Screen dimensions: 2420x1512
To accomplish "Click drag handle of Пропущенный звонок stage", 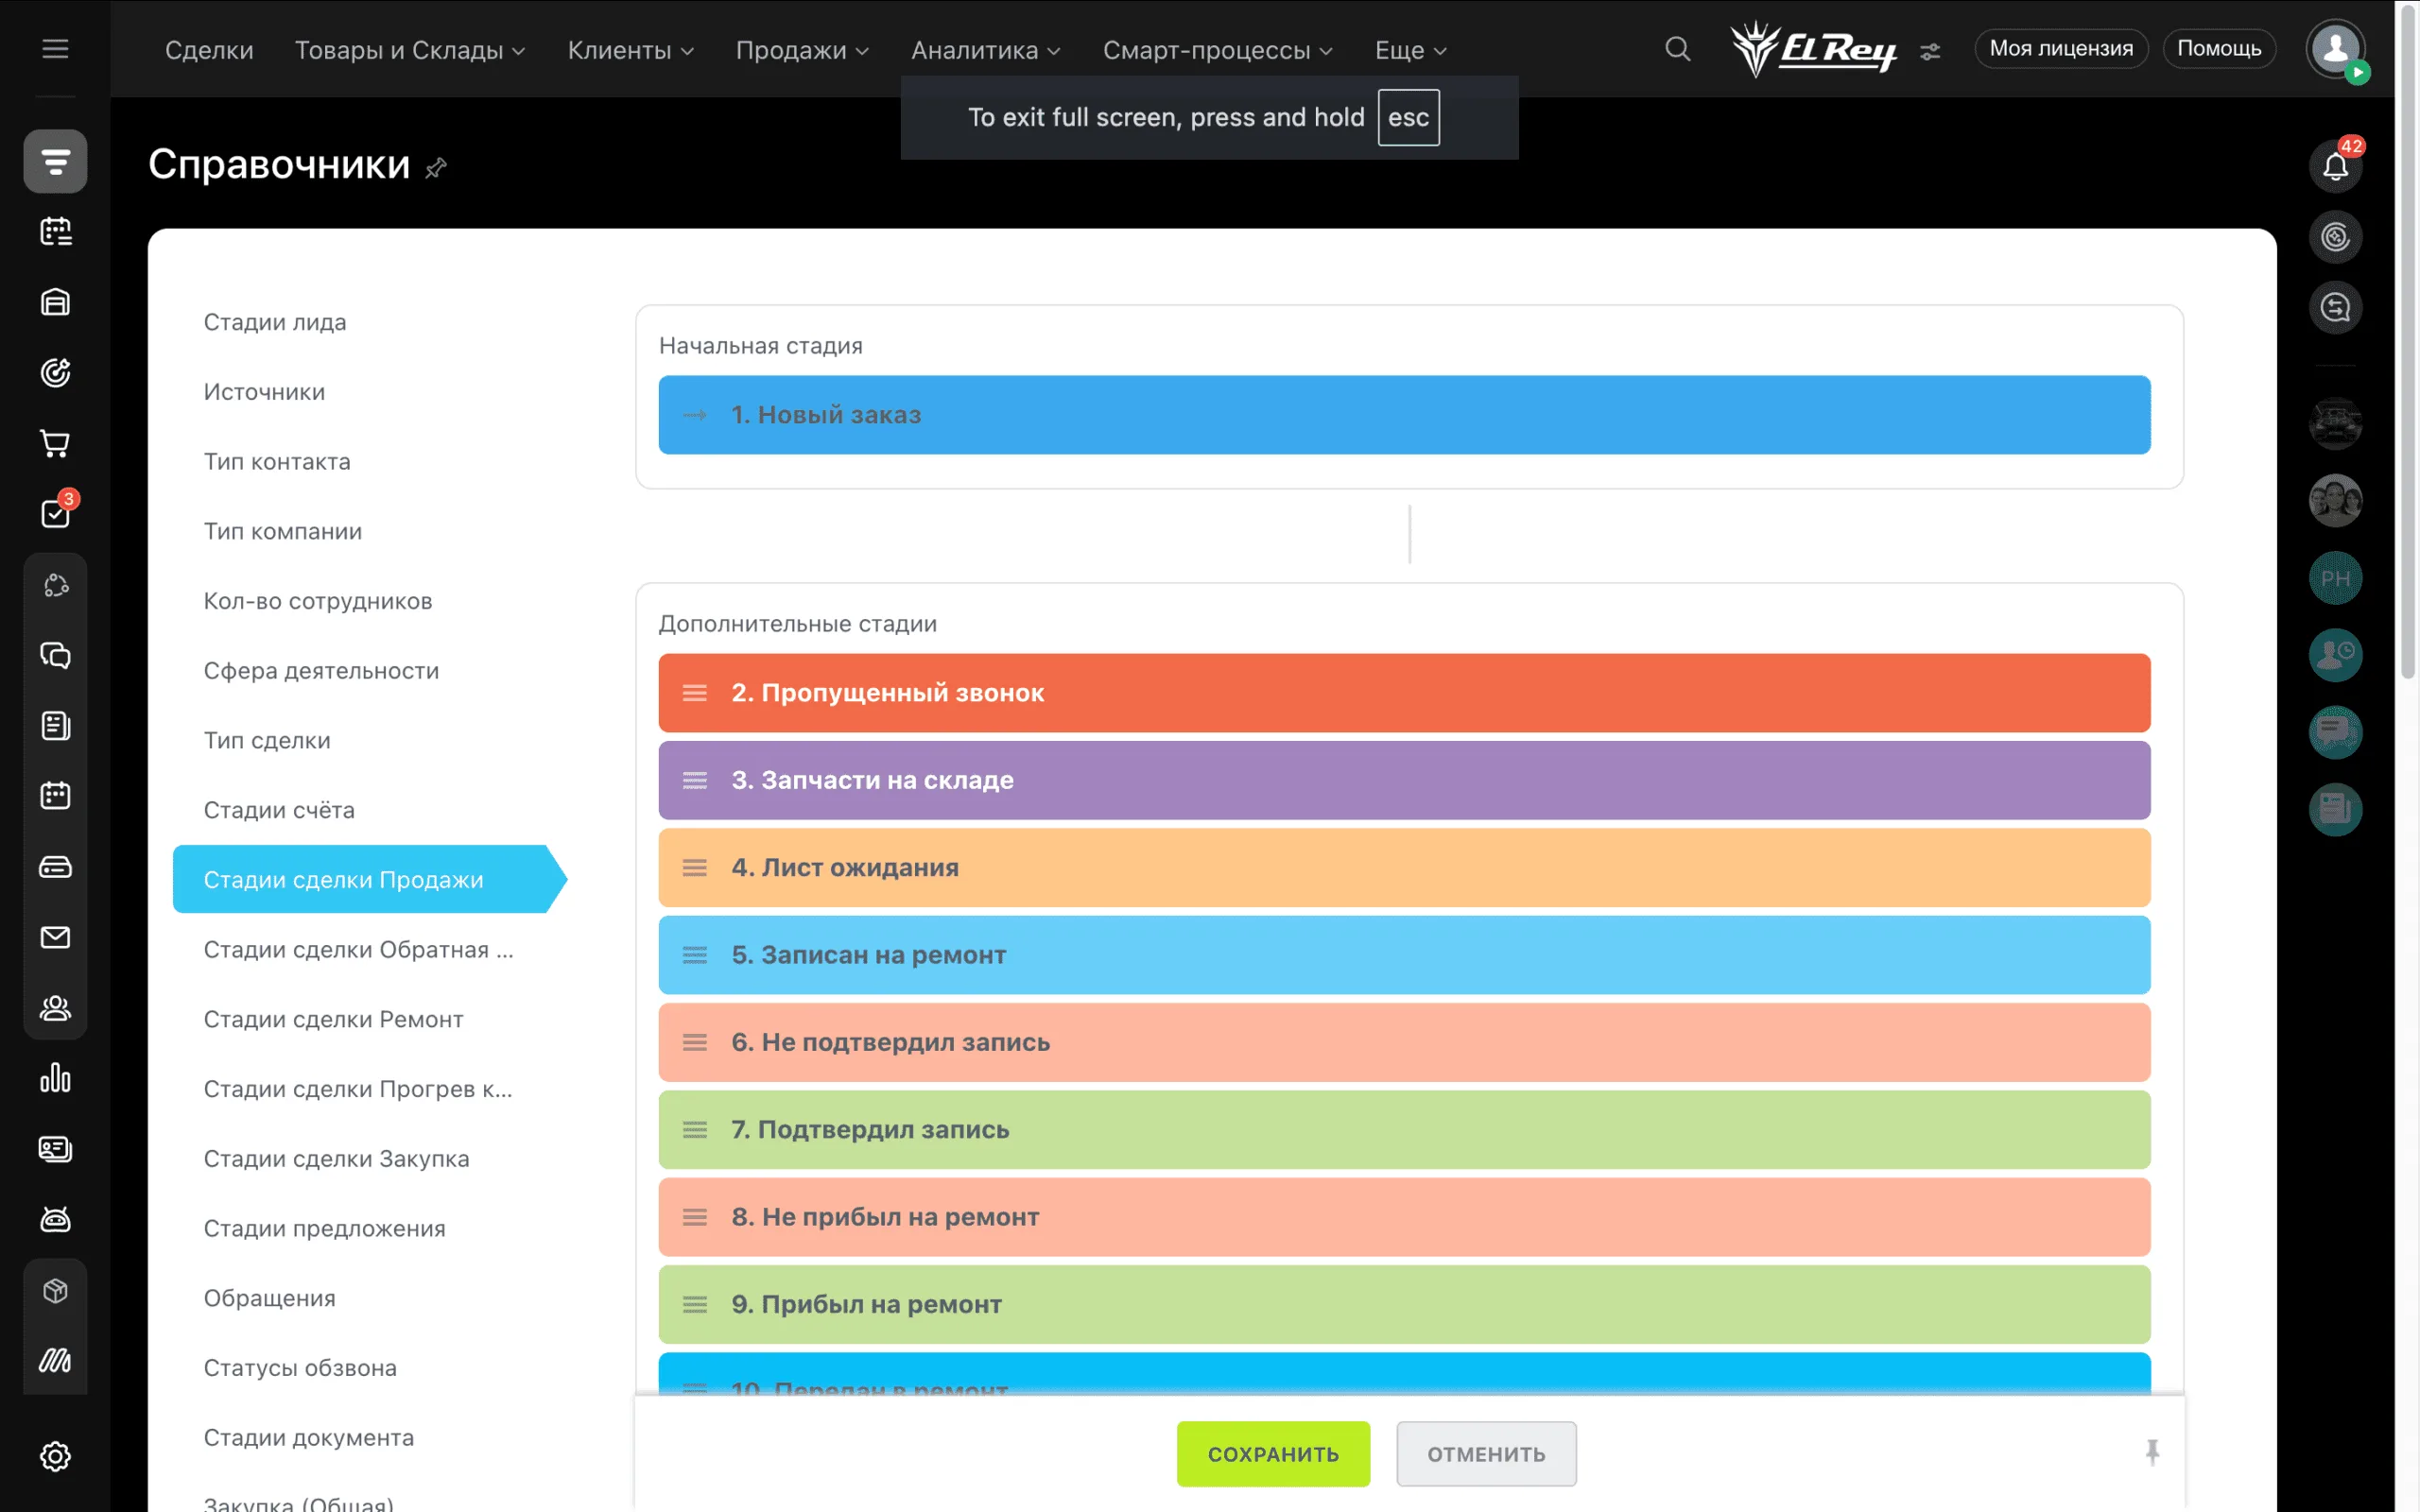I will (x=694, y=693).
